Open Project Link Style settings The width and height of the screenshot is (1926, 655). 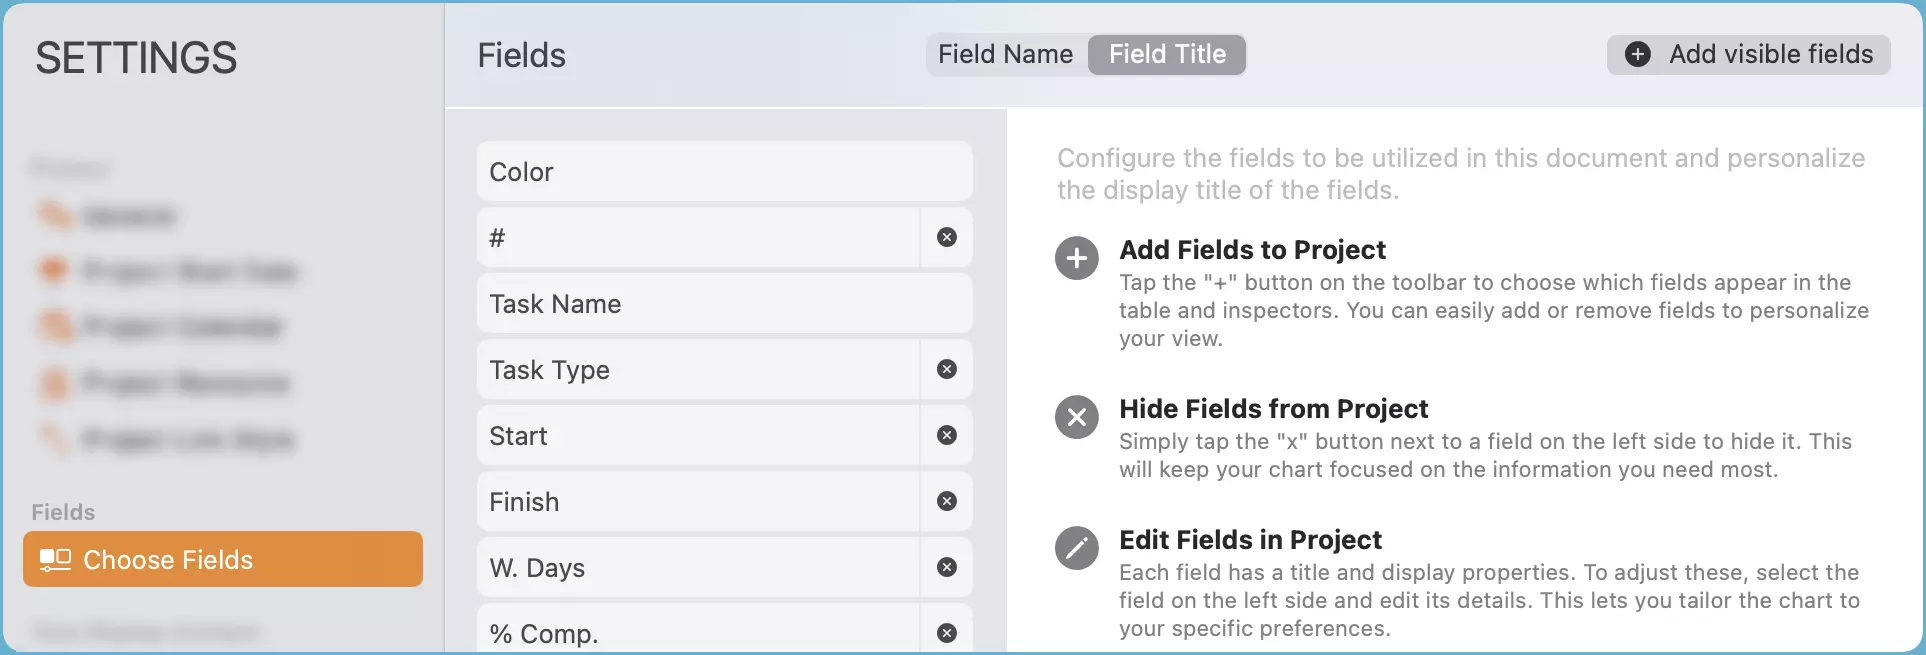tap(55, 438)
